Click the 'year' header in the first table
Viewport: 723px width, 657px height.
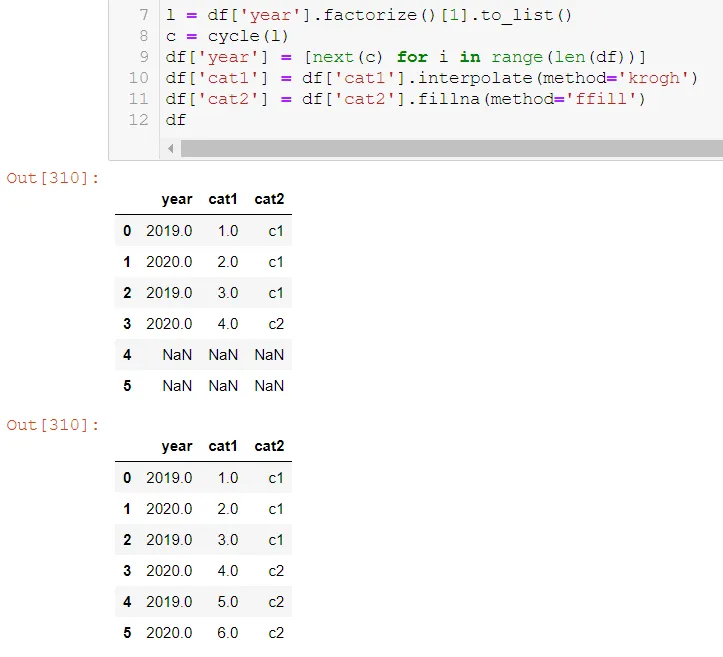coord(177,199)
